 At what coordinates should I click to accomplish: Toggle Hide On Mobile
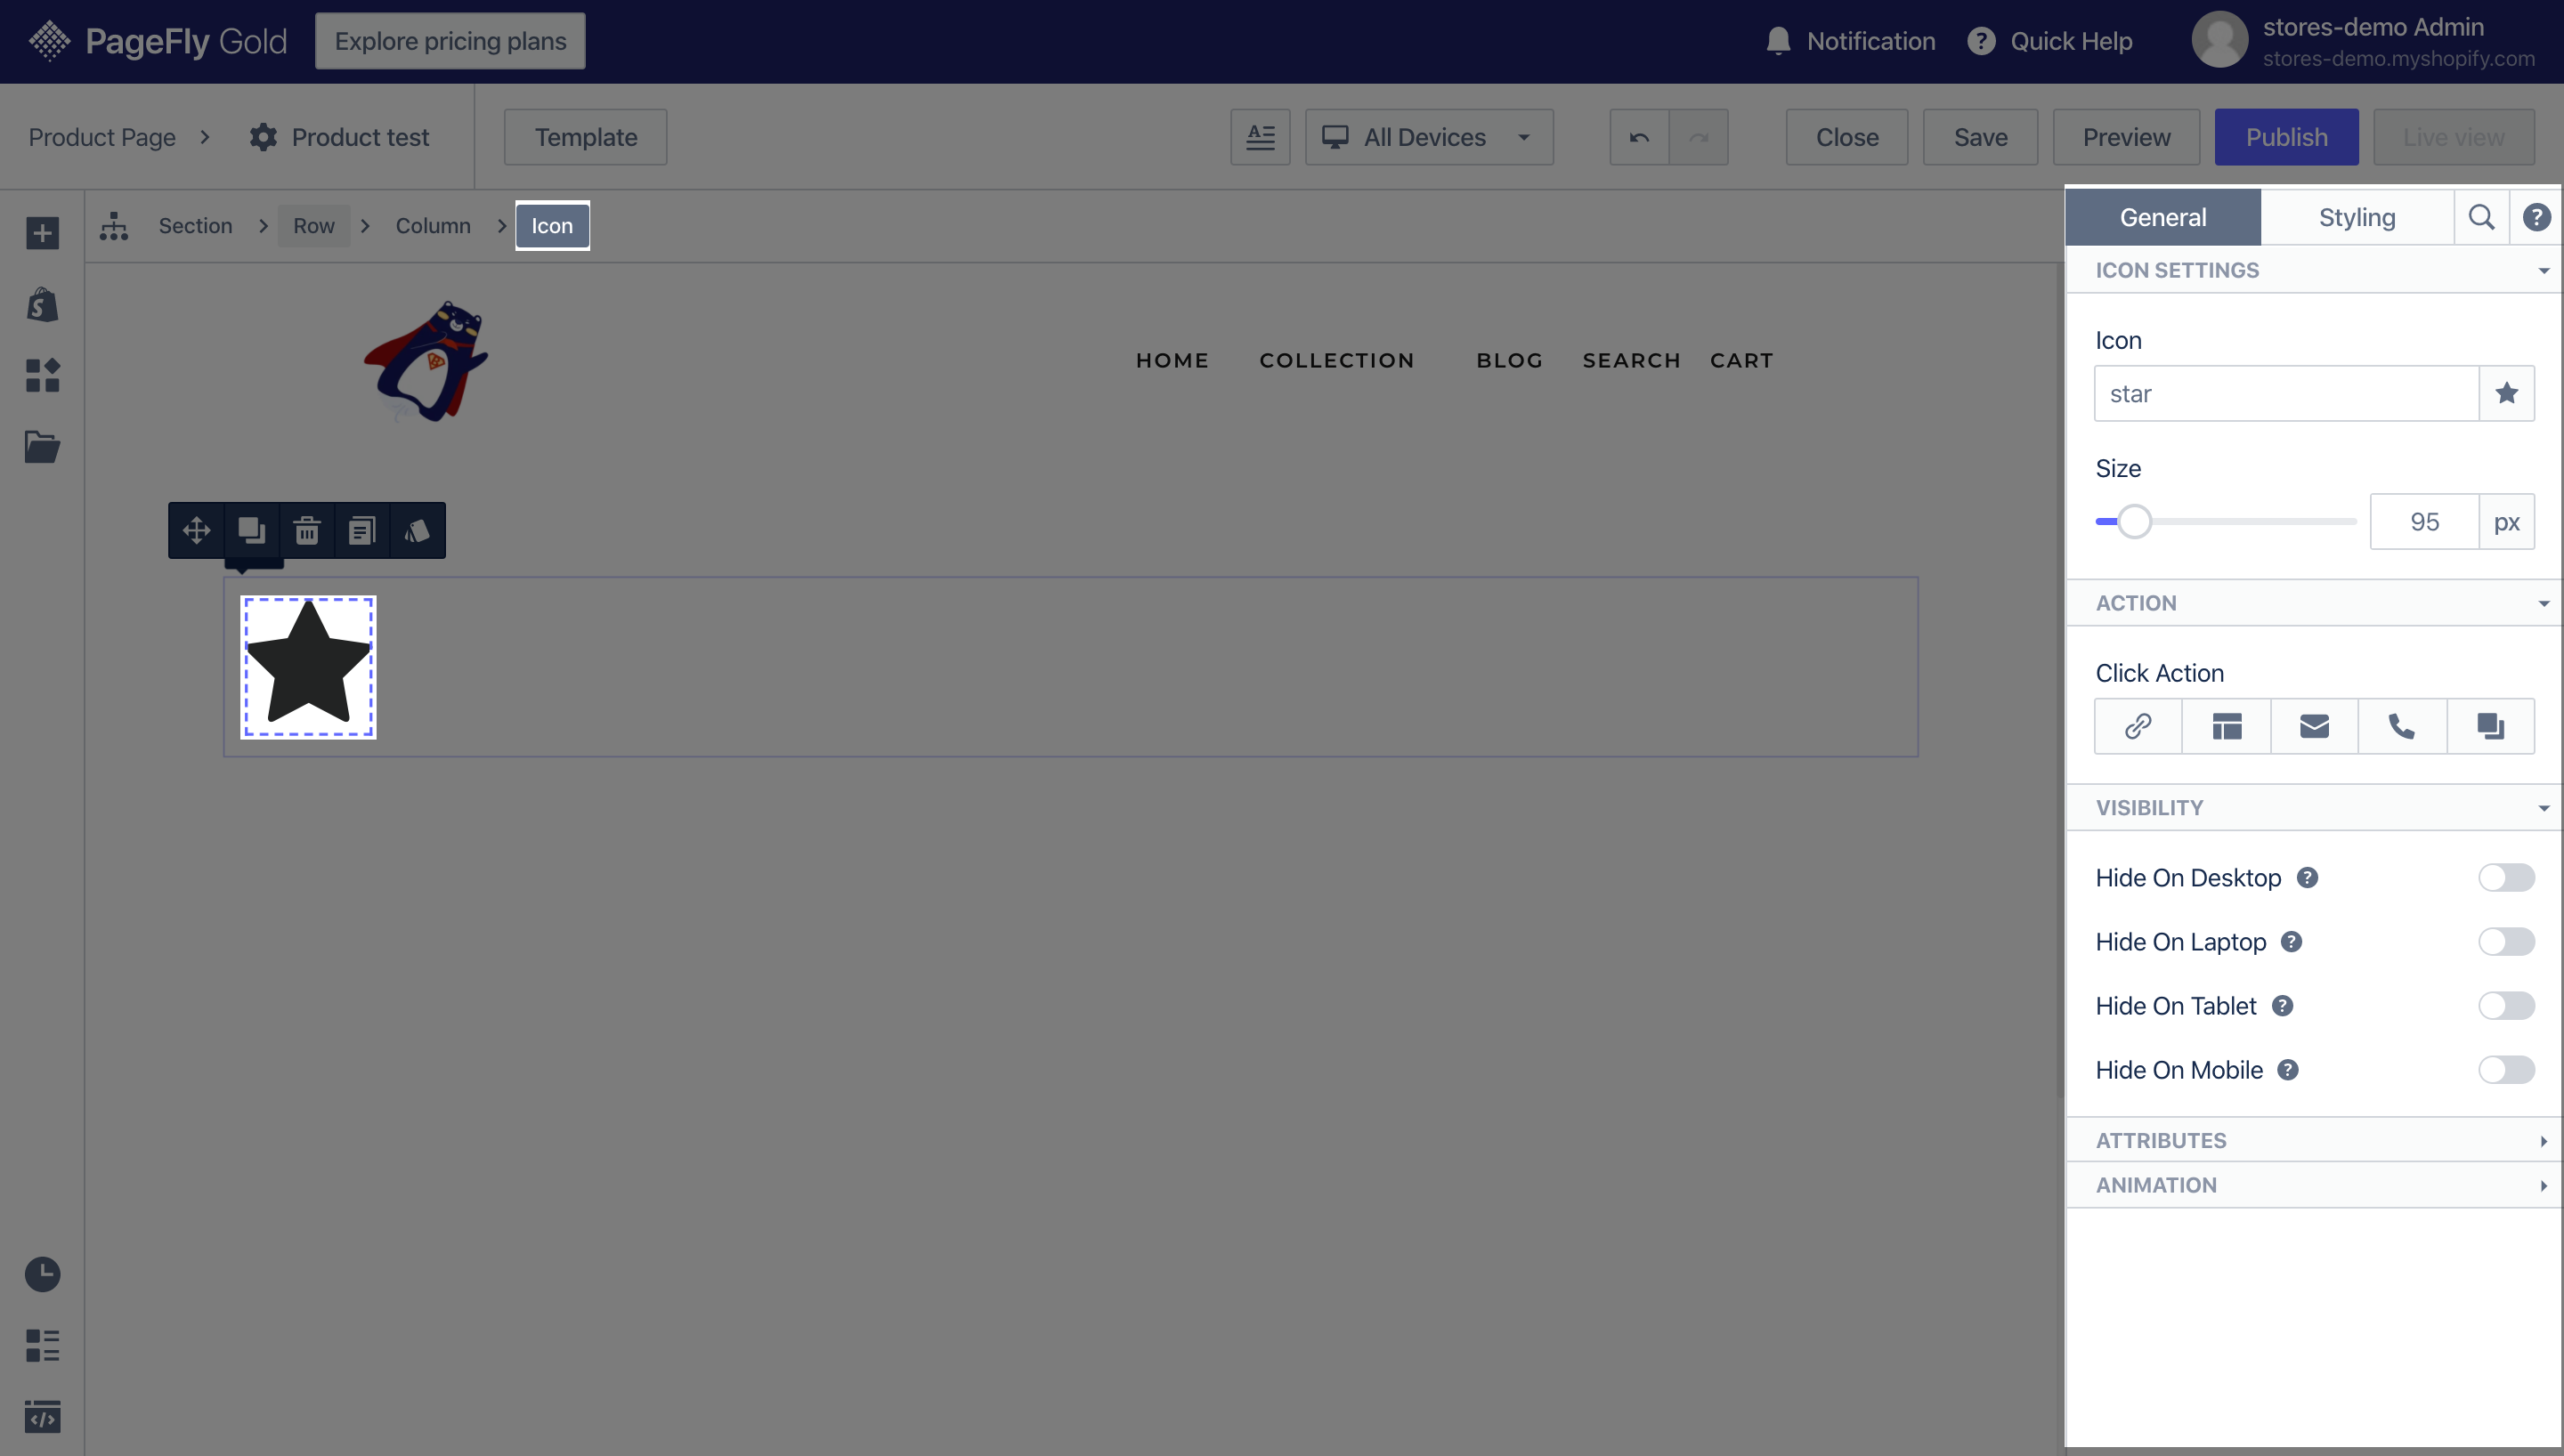pos(2506,1069)
